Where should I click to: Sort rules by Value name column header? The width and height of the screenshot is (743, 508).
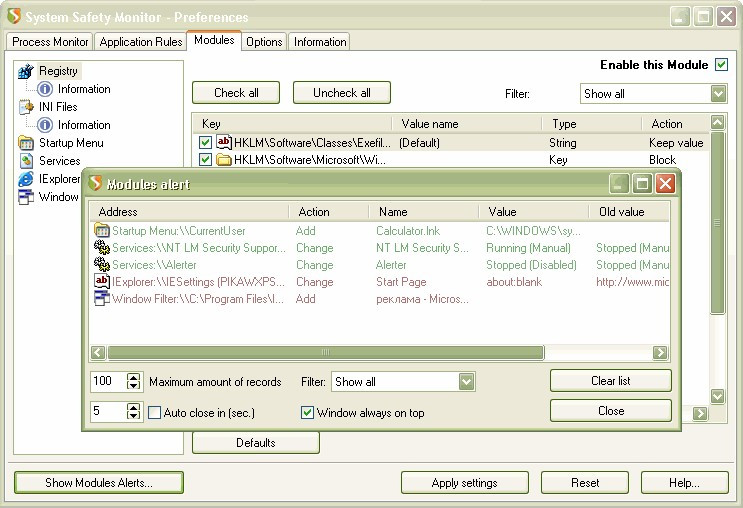tap(467, 124)
